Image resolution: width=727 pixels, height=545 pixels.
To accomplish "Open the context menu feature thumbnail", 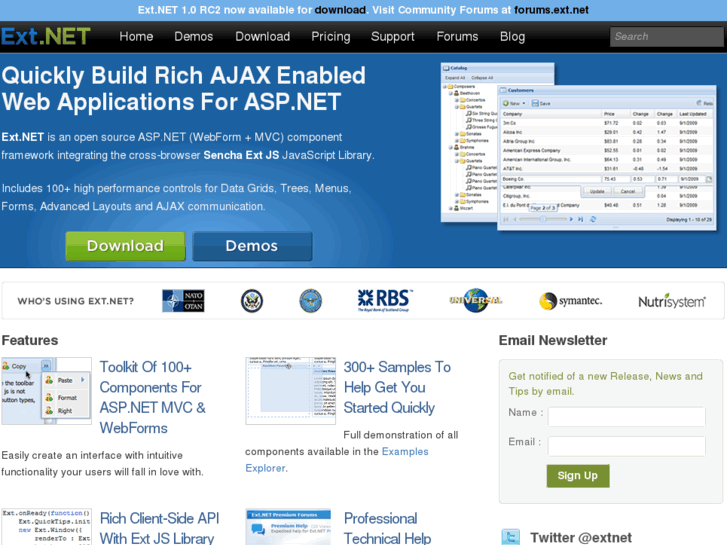I will [46, 391].
